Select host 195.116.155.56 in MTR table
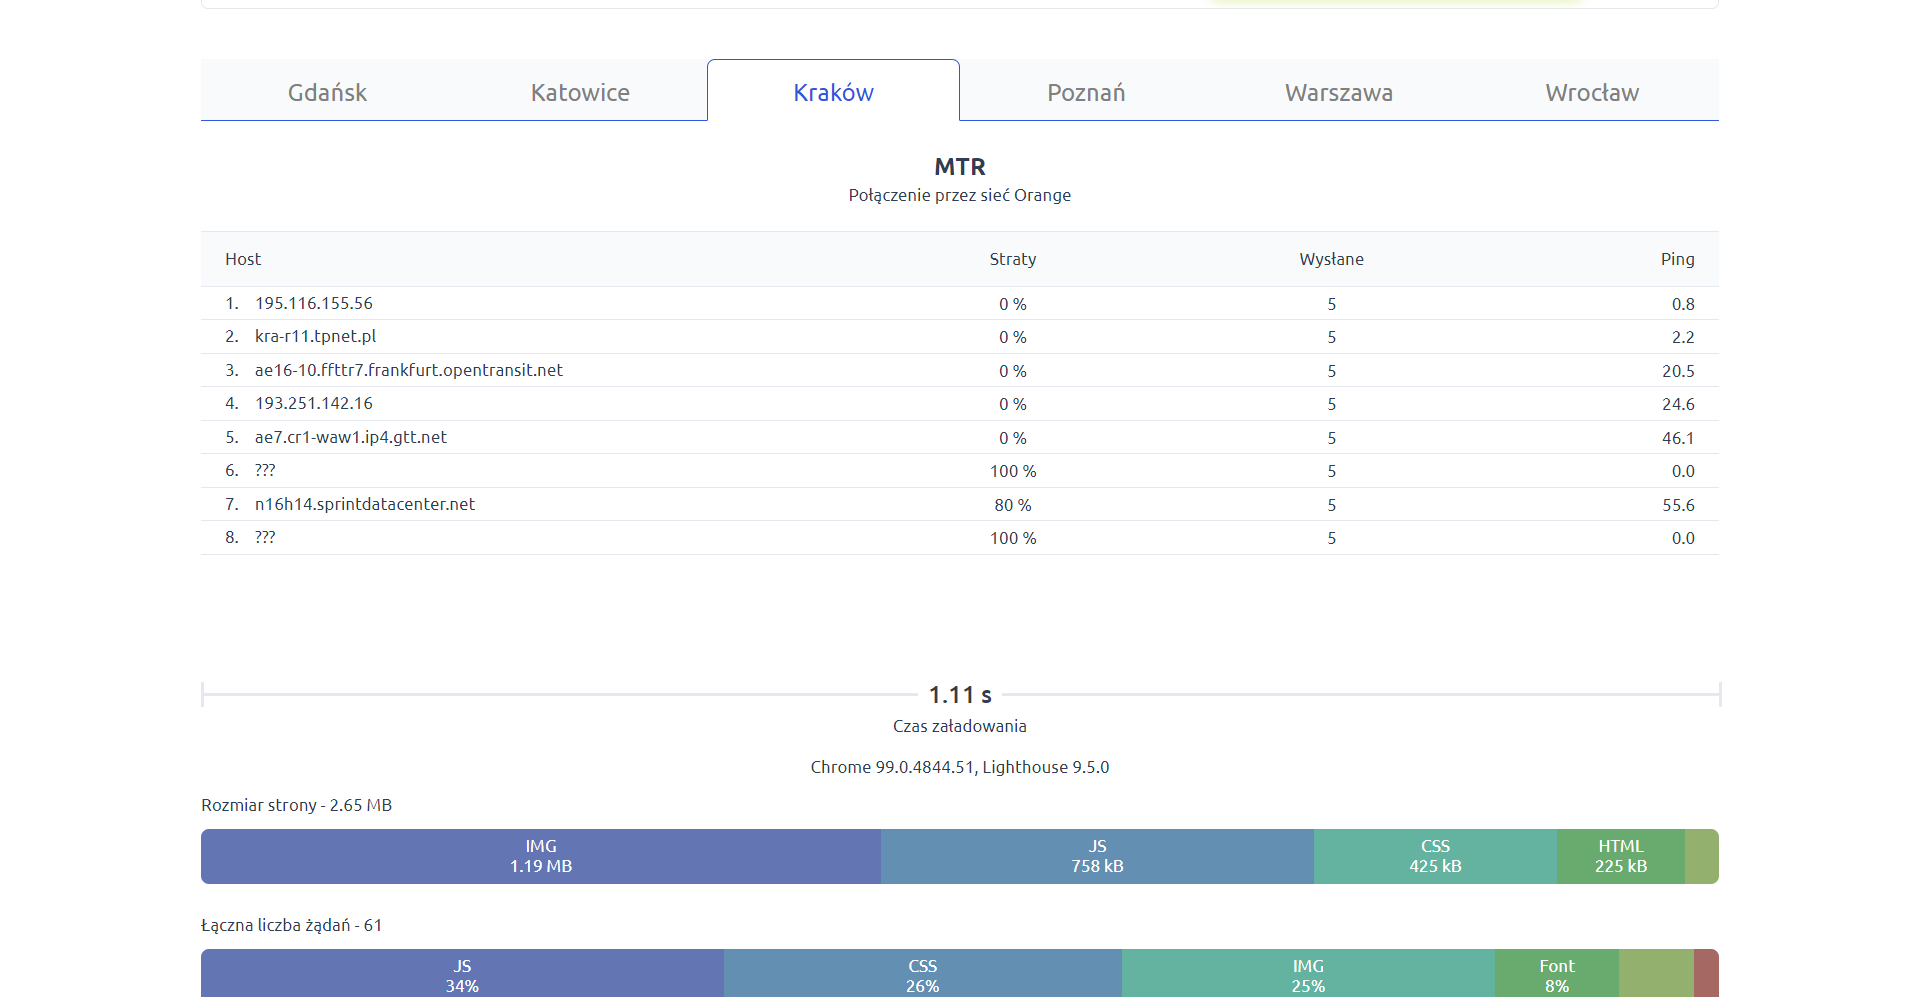This screenshot has height=997, width=1920. (x=313, y=303)
